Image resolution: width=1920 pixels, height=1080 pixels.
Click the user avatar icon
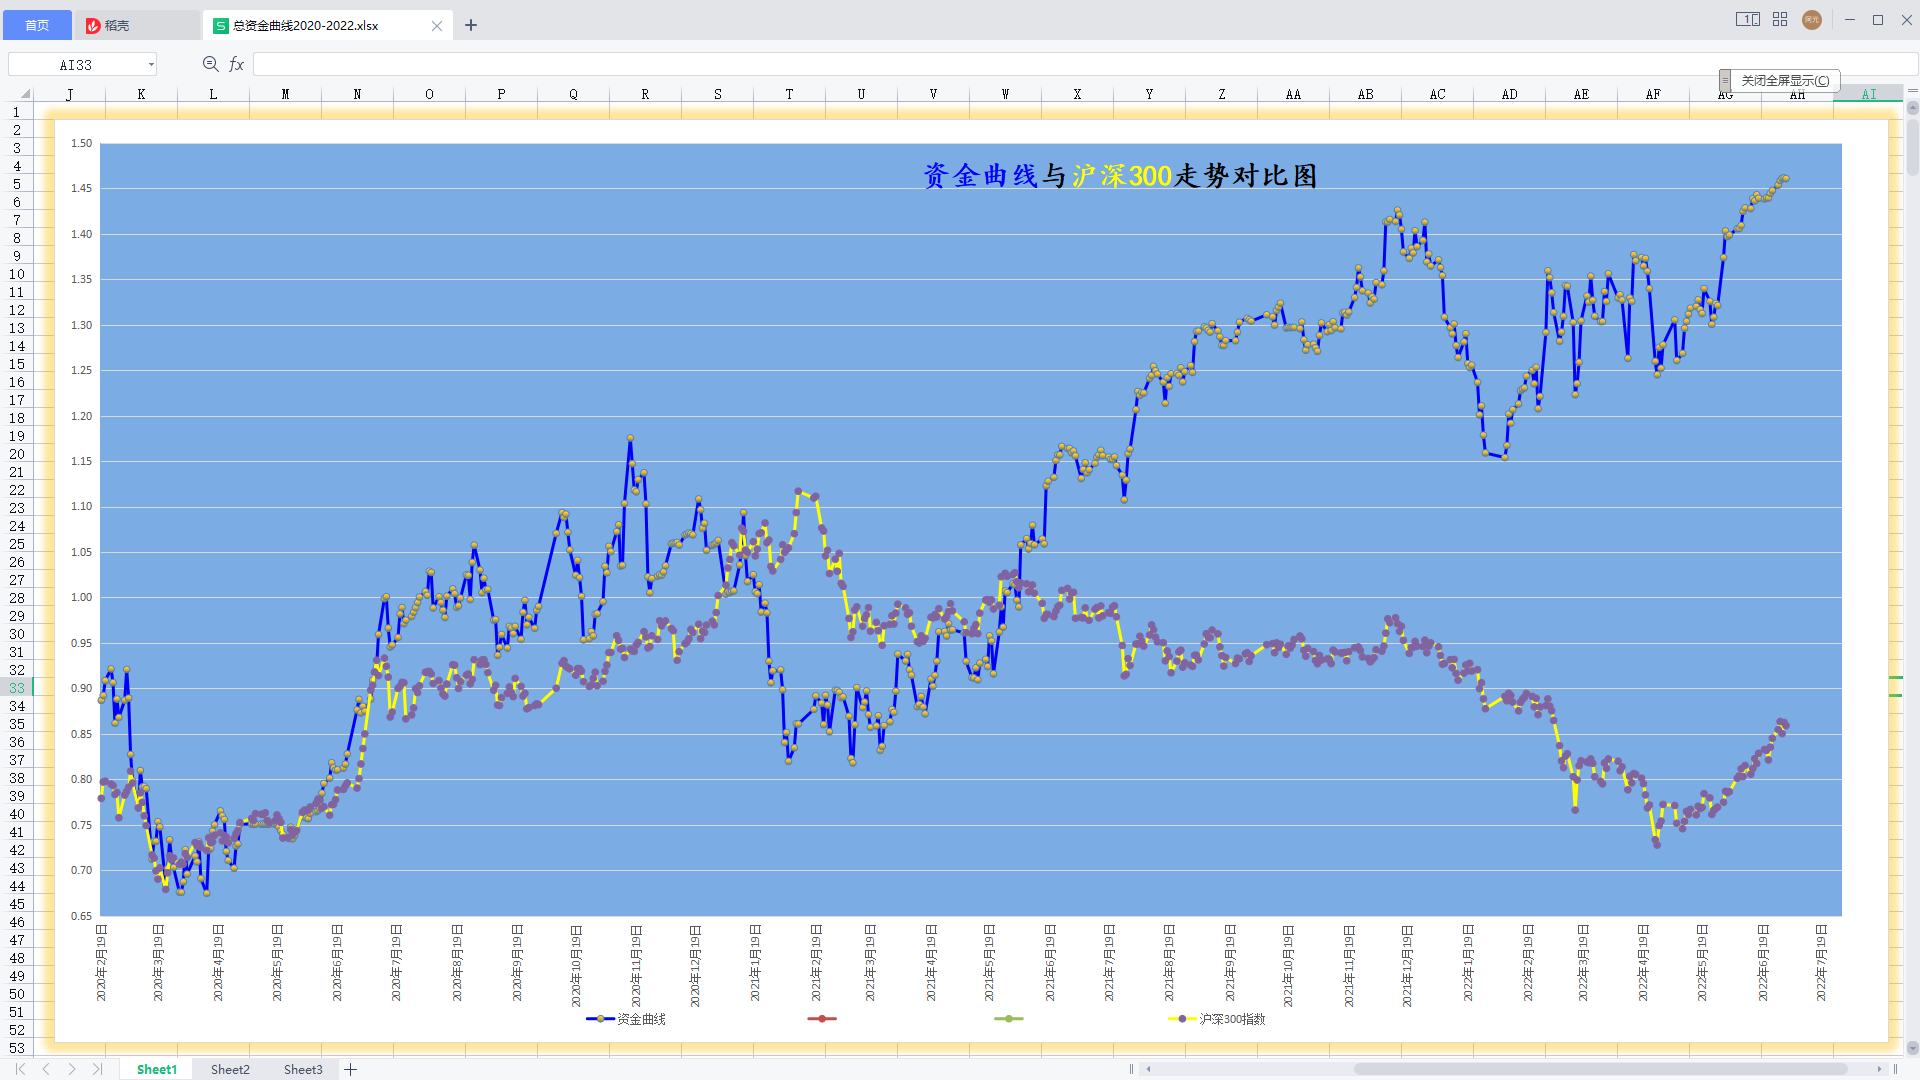(1811, 20)
